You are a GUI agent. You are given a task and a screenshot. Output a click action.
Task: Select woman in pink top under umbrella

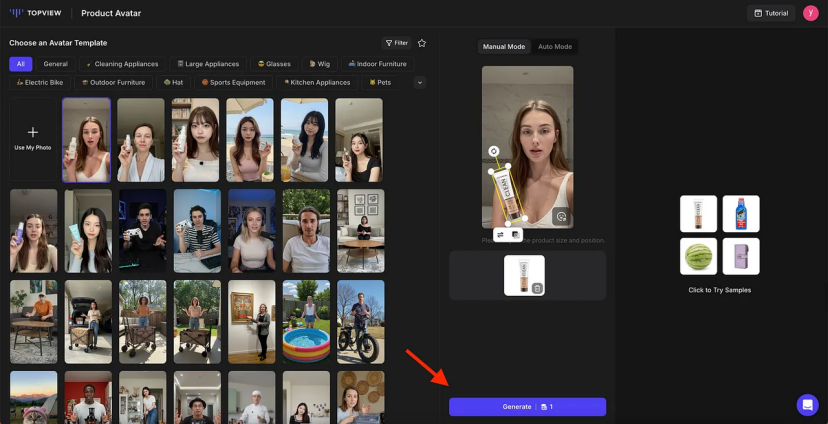[x=250, y=140]
